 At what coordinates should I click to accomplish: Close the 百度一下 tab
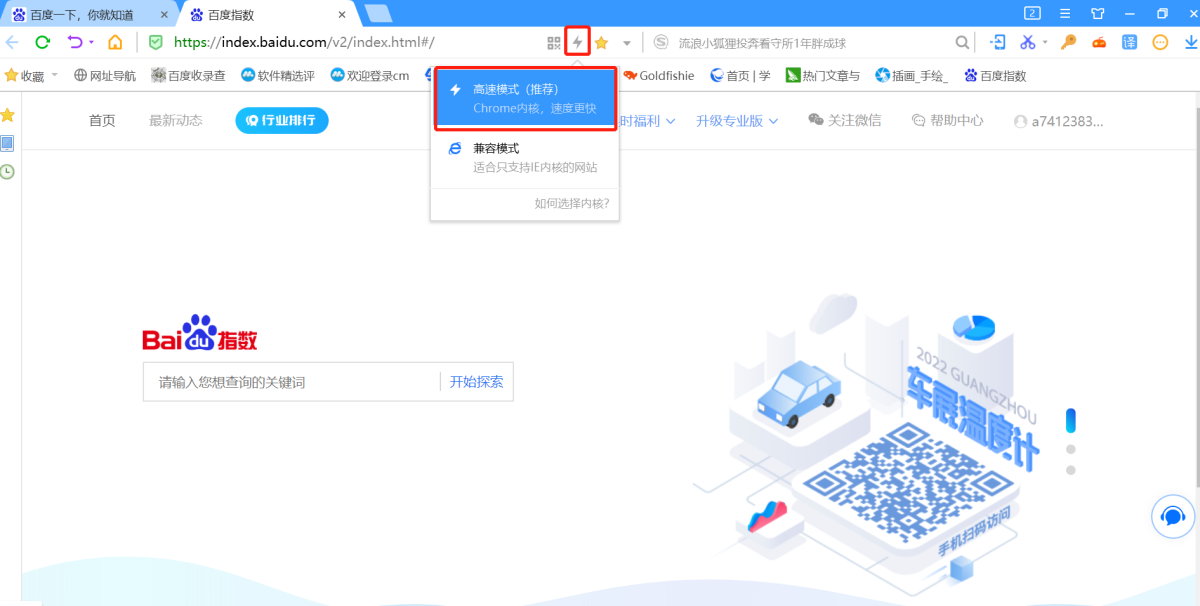164,15
